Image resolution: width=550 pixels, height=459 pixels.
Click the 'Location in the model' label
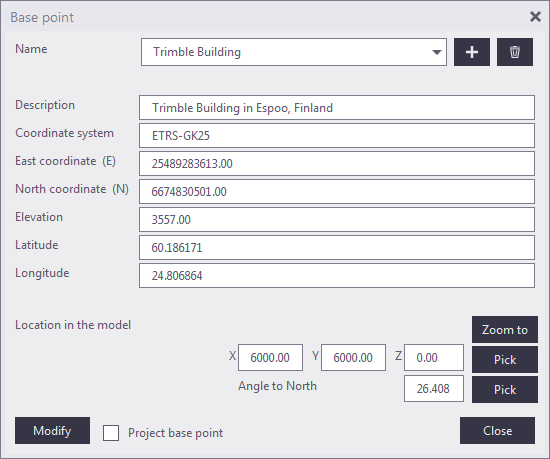(73, 325)
